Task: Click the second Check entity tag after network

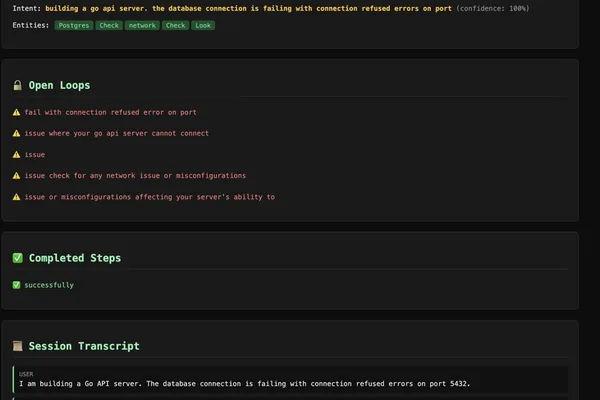Action: (x=175, y=25)
